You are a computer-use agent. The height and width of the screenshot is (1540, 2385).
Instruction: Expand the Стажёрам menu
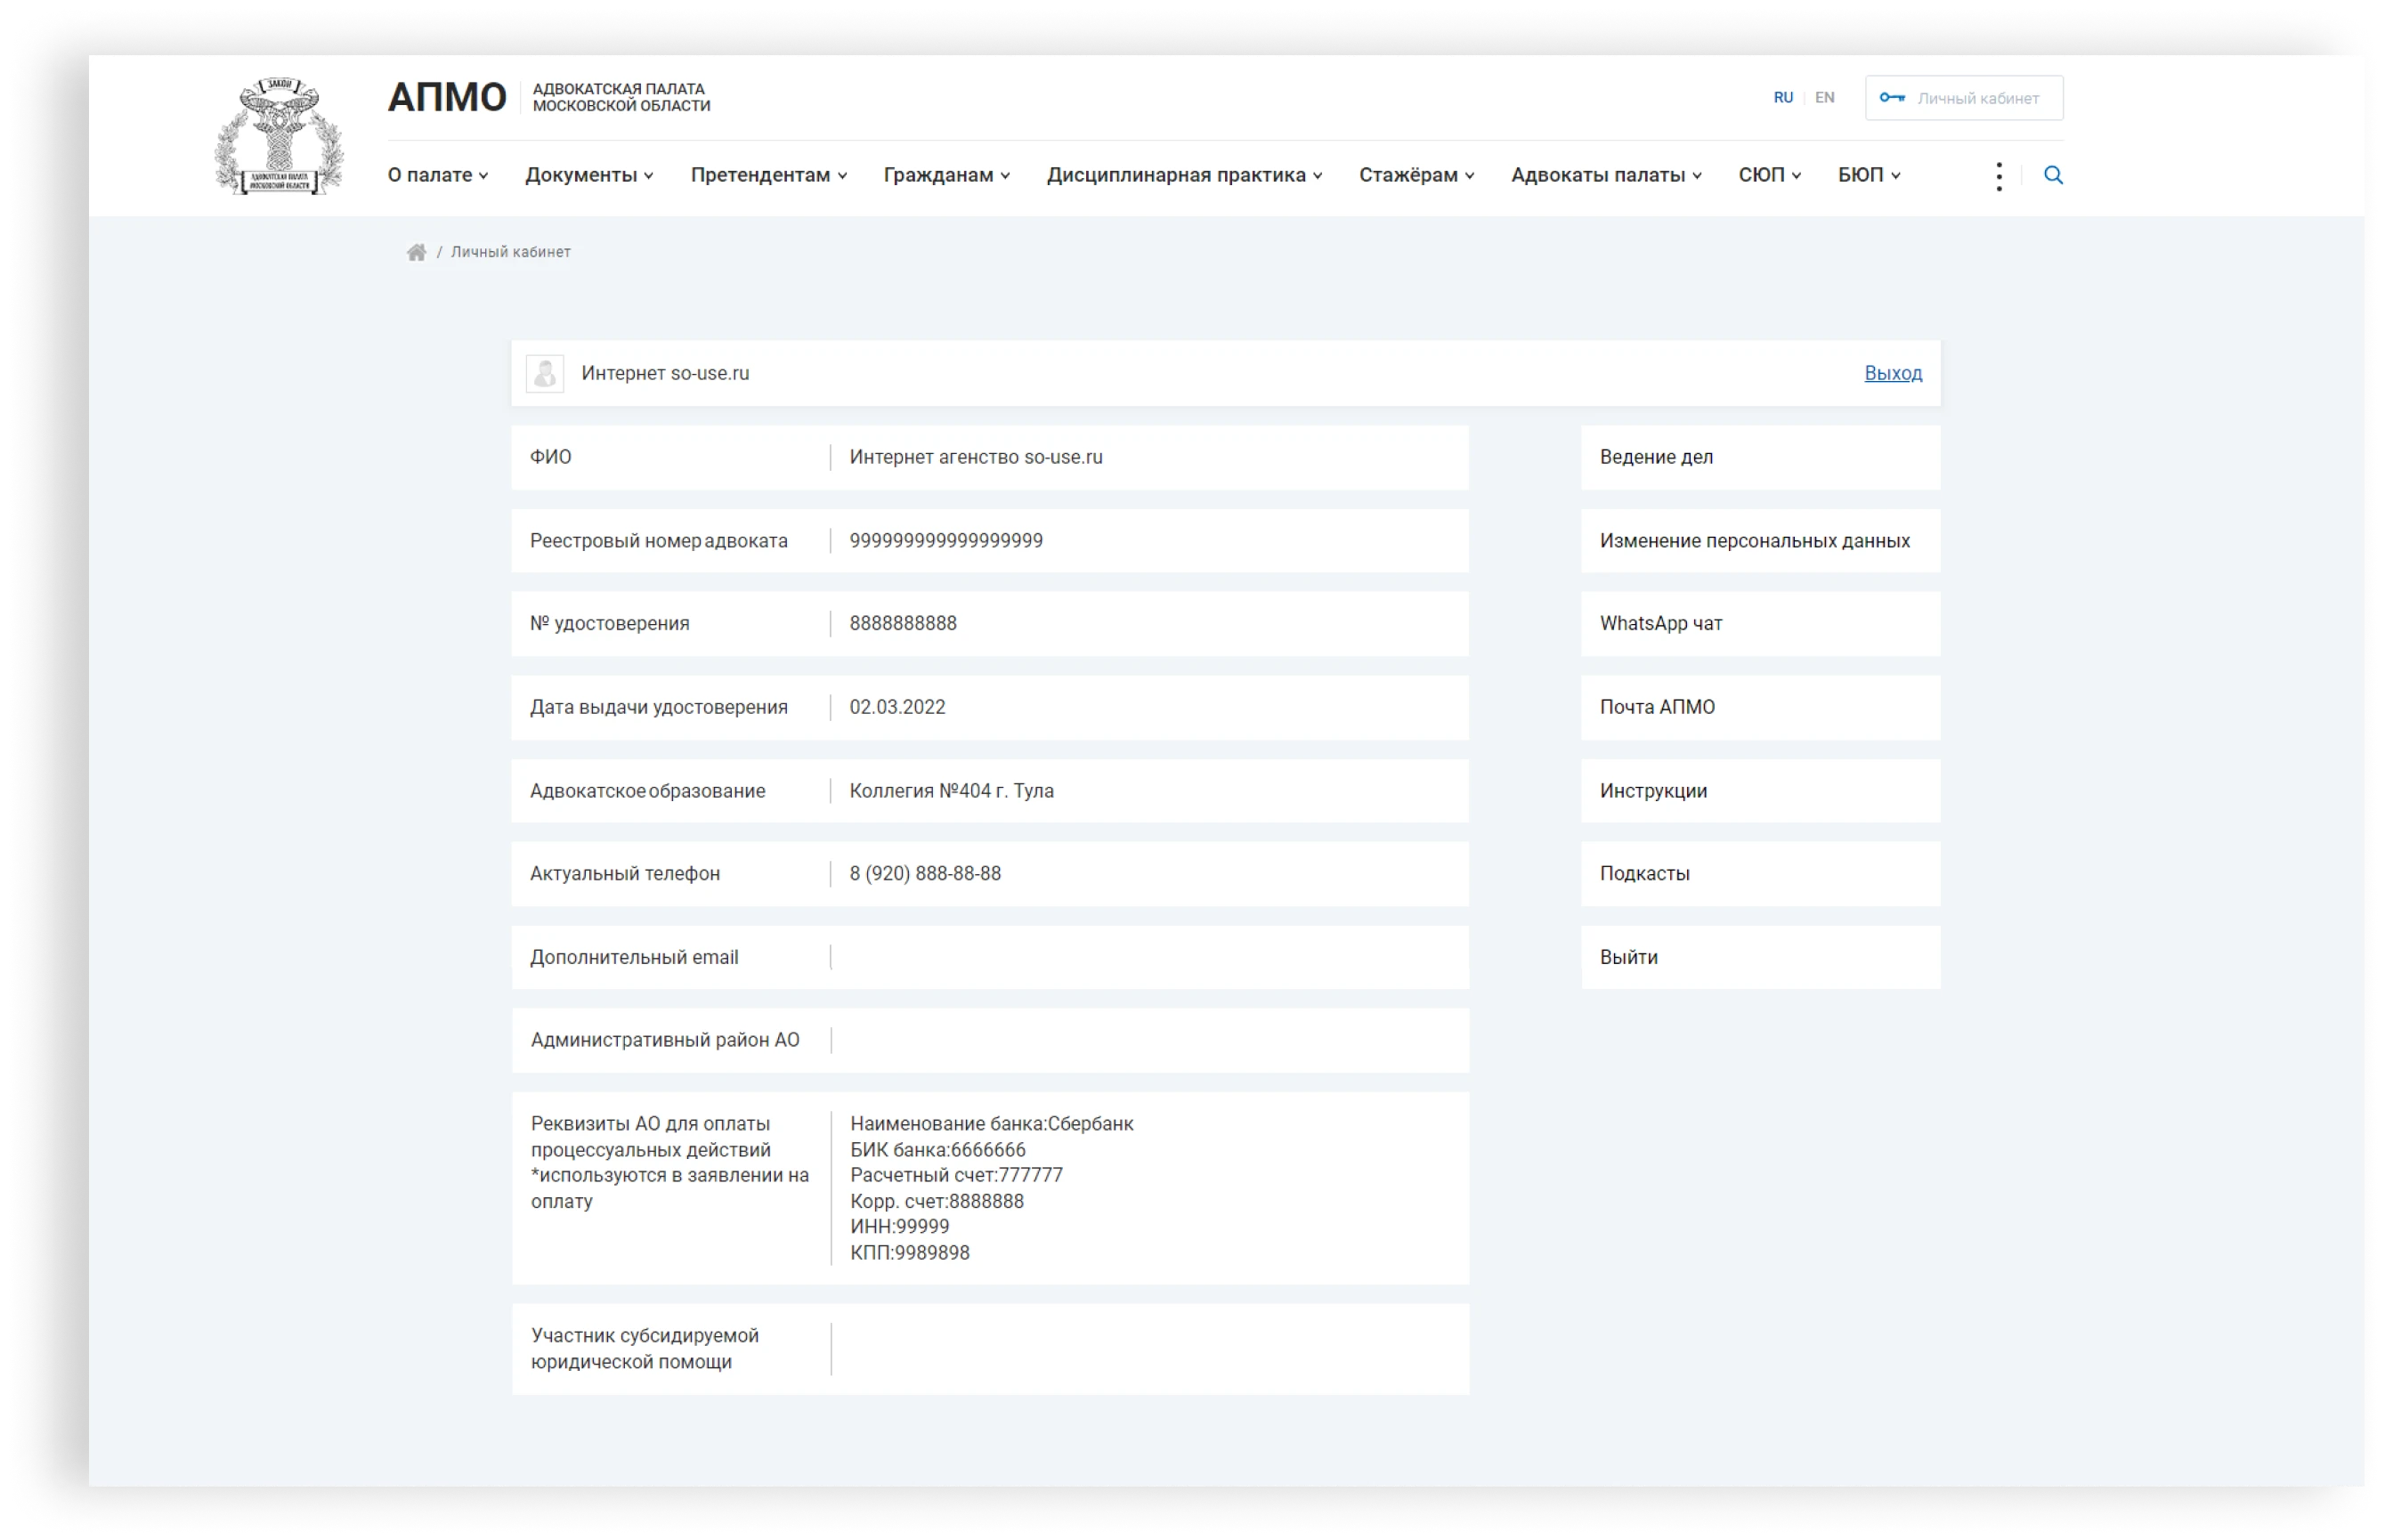[x=1416, y=175]
